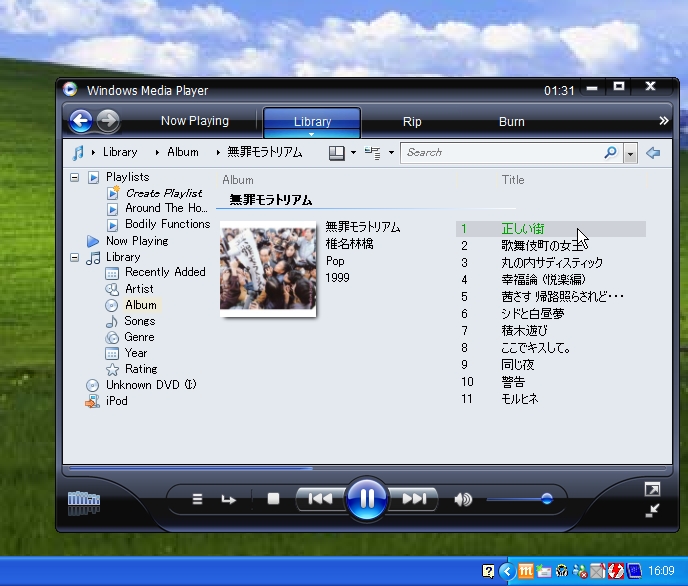
Task: Select iPod device in the sidebar
Action: click(x=116, y=401)
